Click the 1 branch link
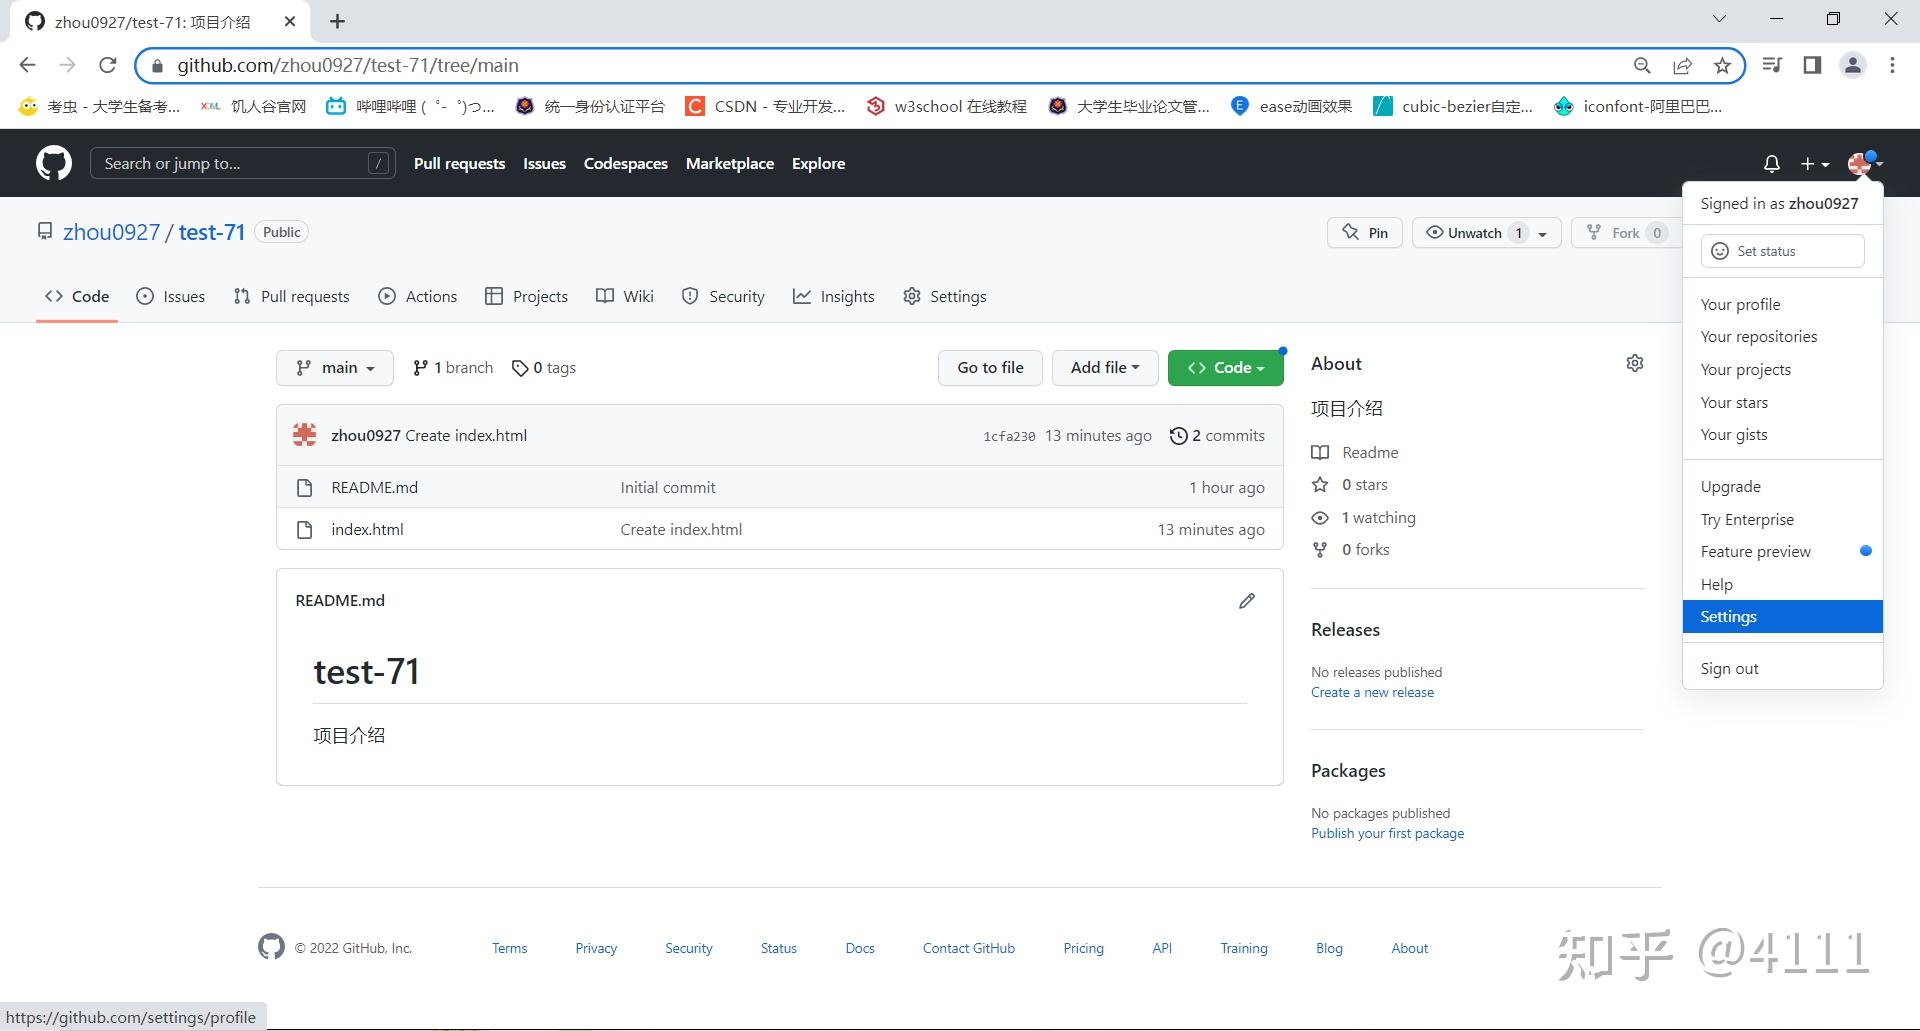1920x1031 pixels. coord(453,368)
